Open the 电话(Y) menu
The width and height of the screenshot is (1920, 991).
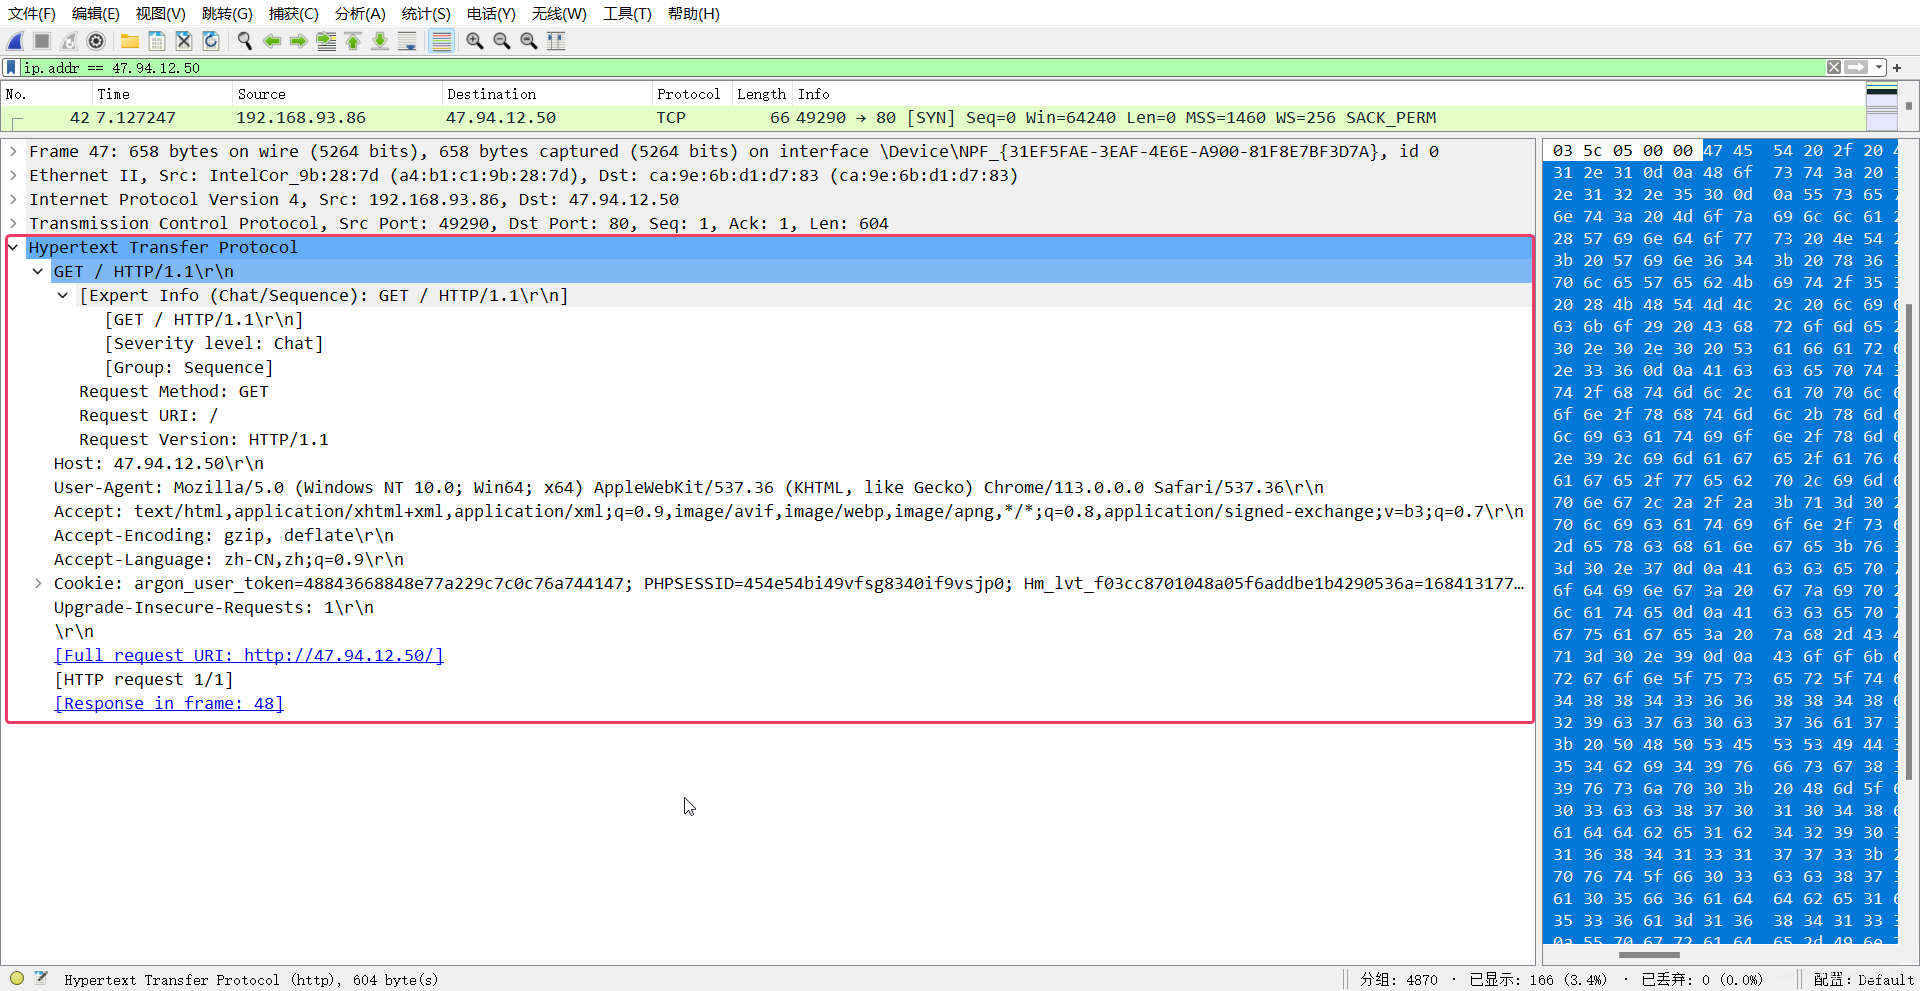click(491, 14)
